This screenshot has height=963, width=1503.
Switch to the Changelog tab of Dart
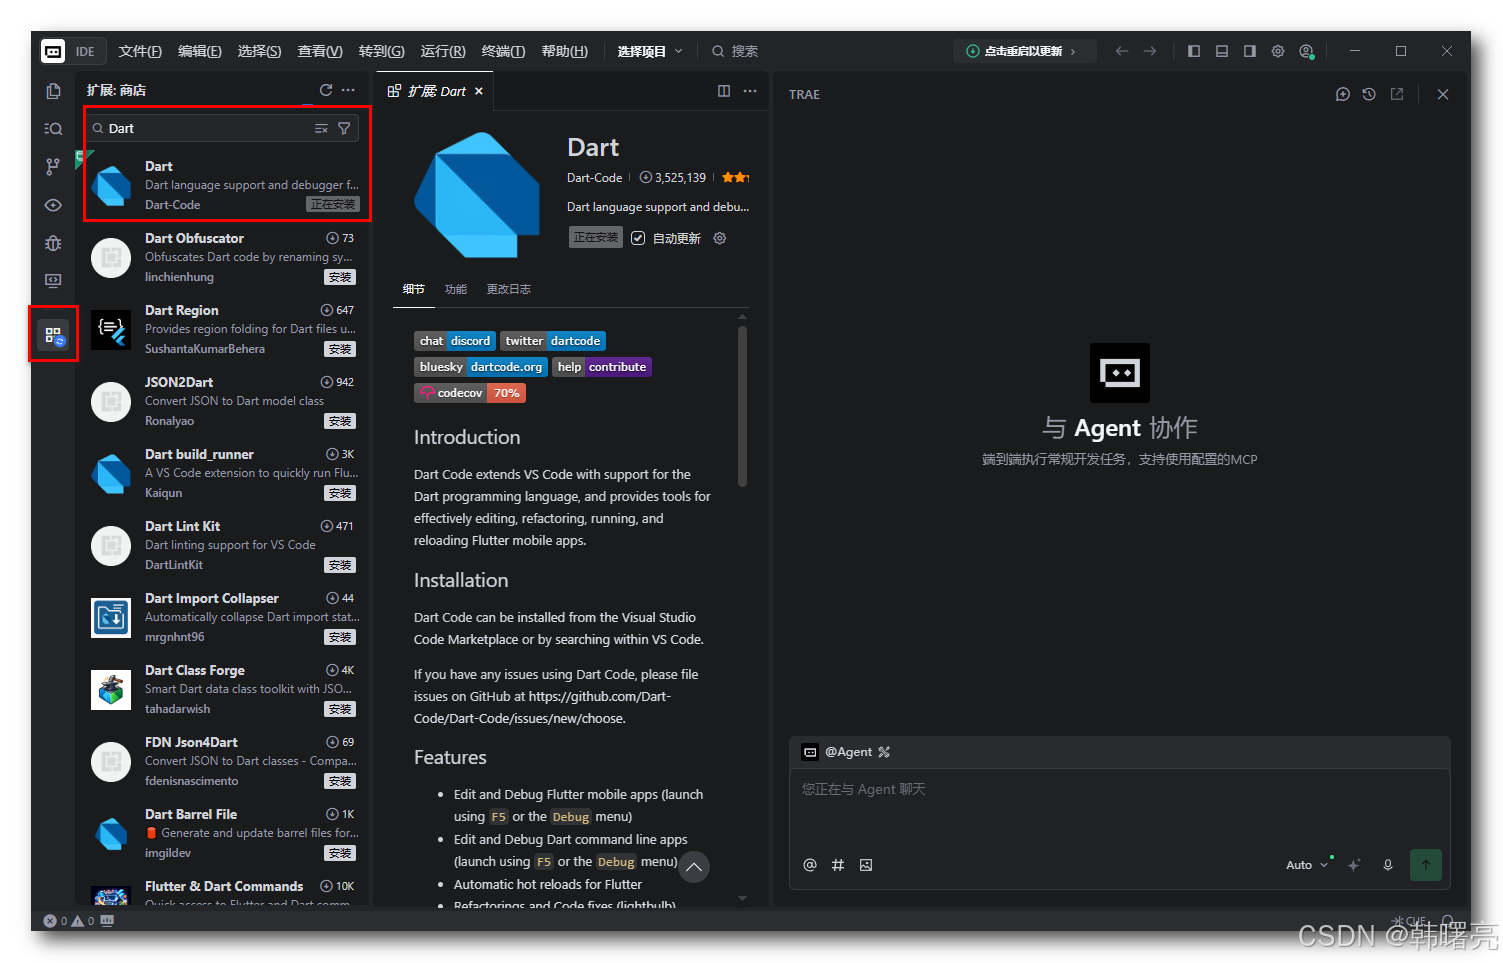(508, 289)
